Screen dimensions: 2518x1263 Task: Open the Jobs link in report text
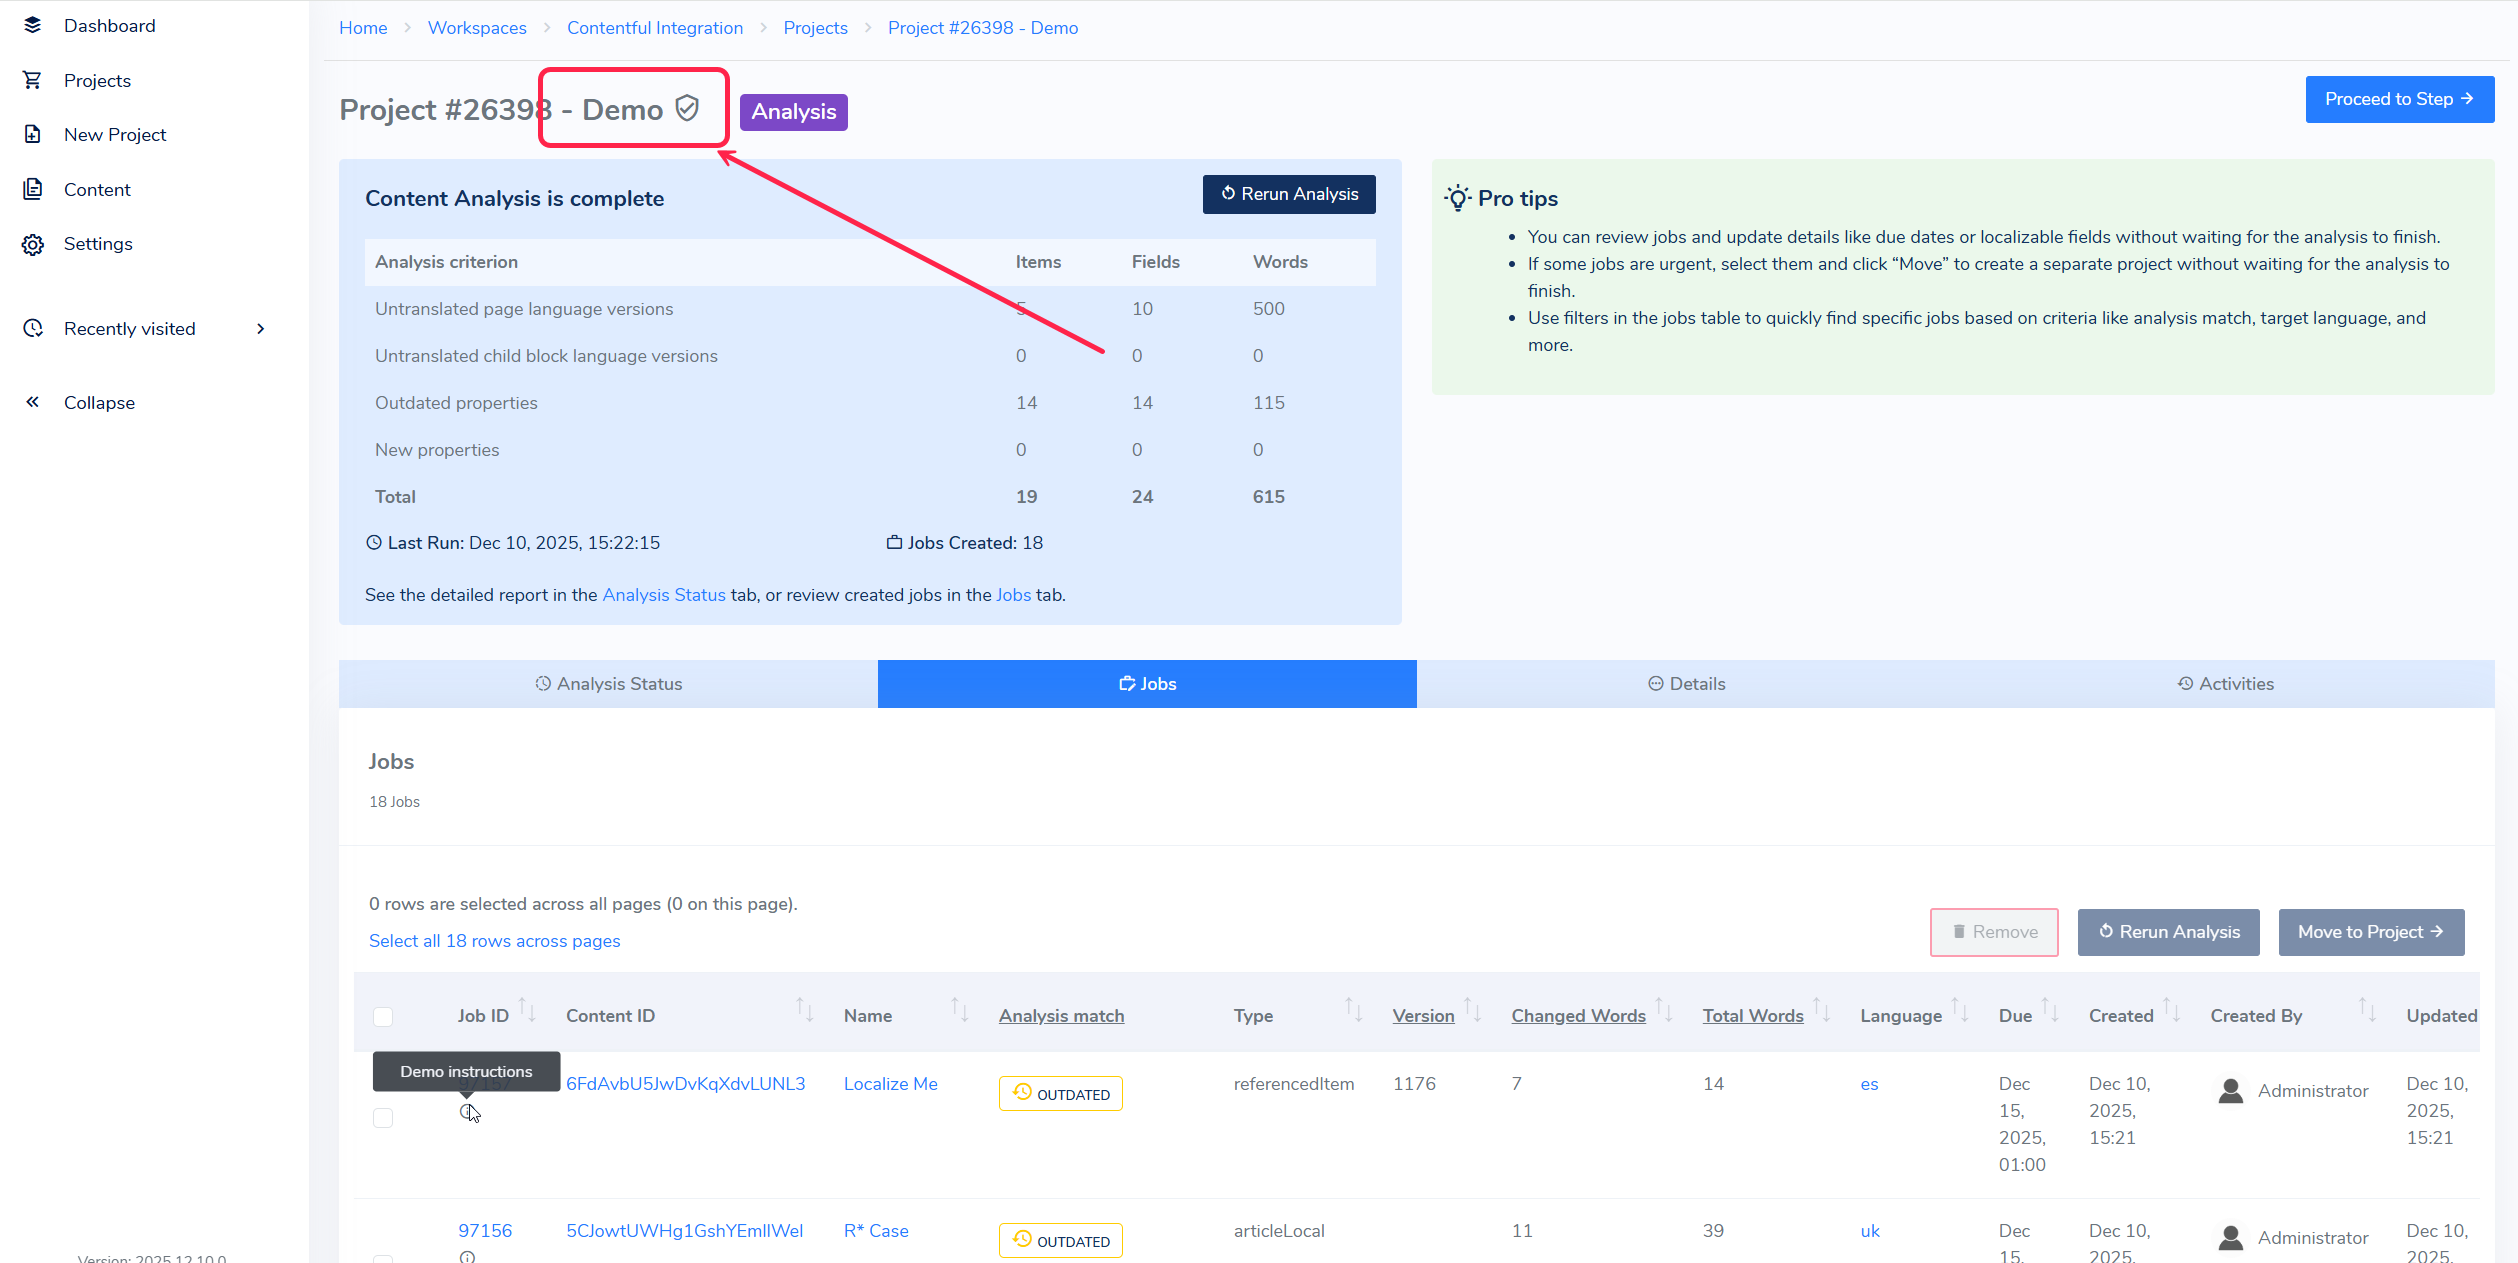point(1013,595)
